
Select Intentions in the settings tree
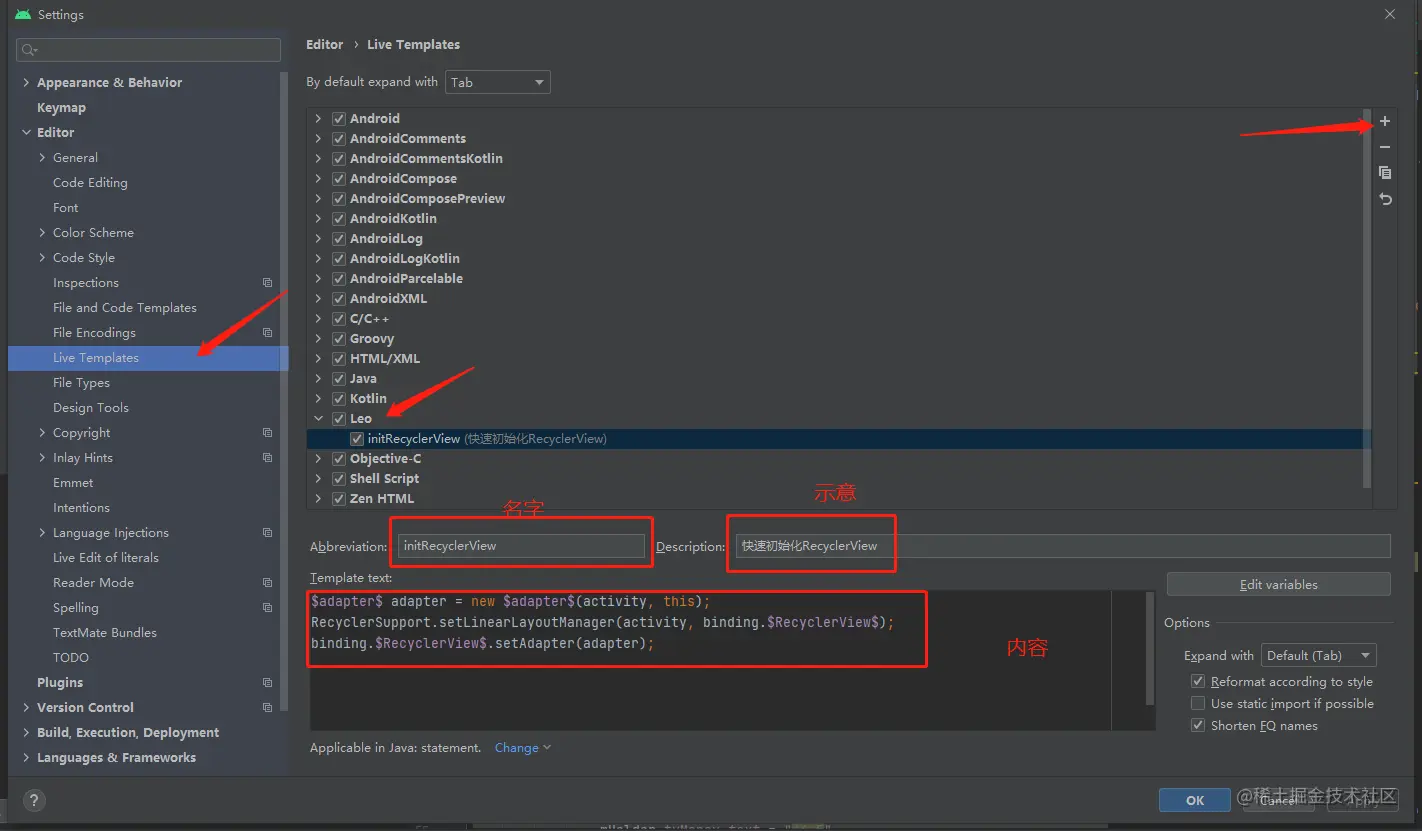click(x=81, y=508)
